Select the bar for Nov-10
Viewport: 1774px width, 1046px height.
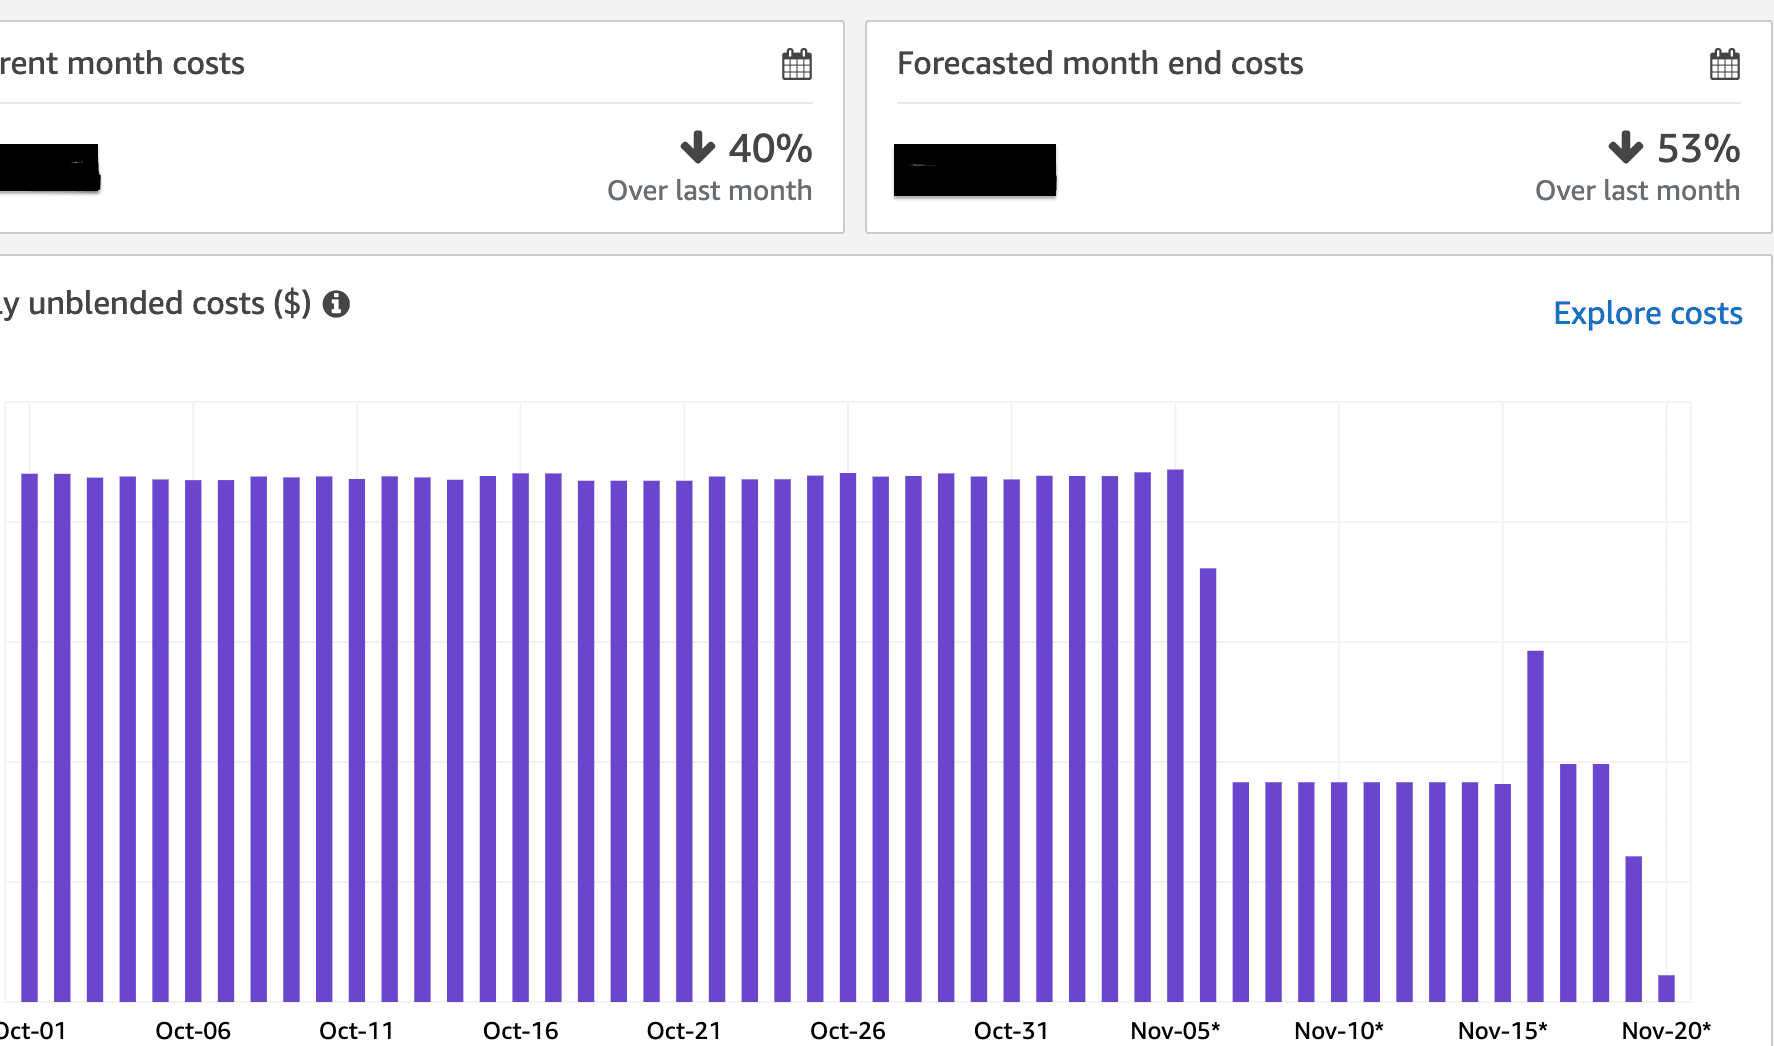pyautogui.click(x=1339, y=891)
